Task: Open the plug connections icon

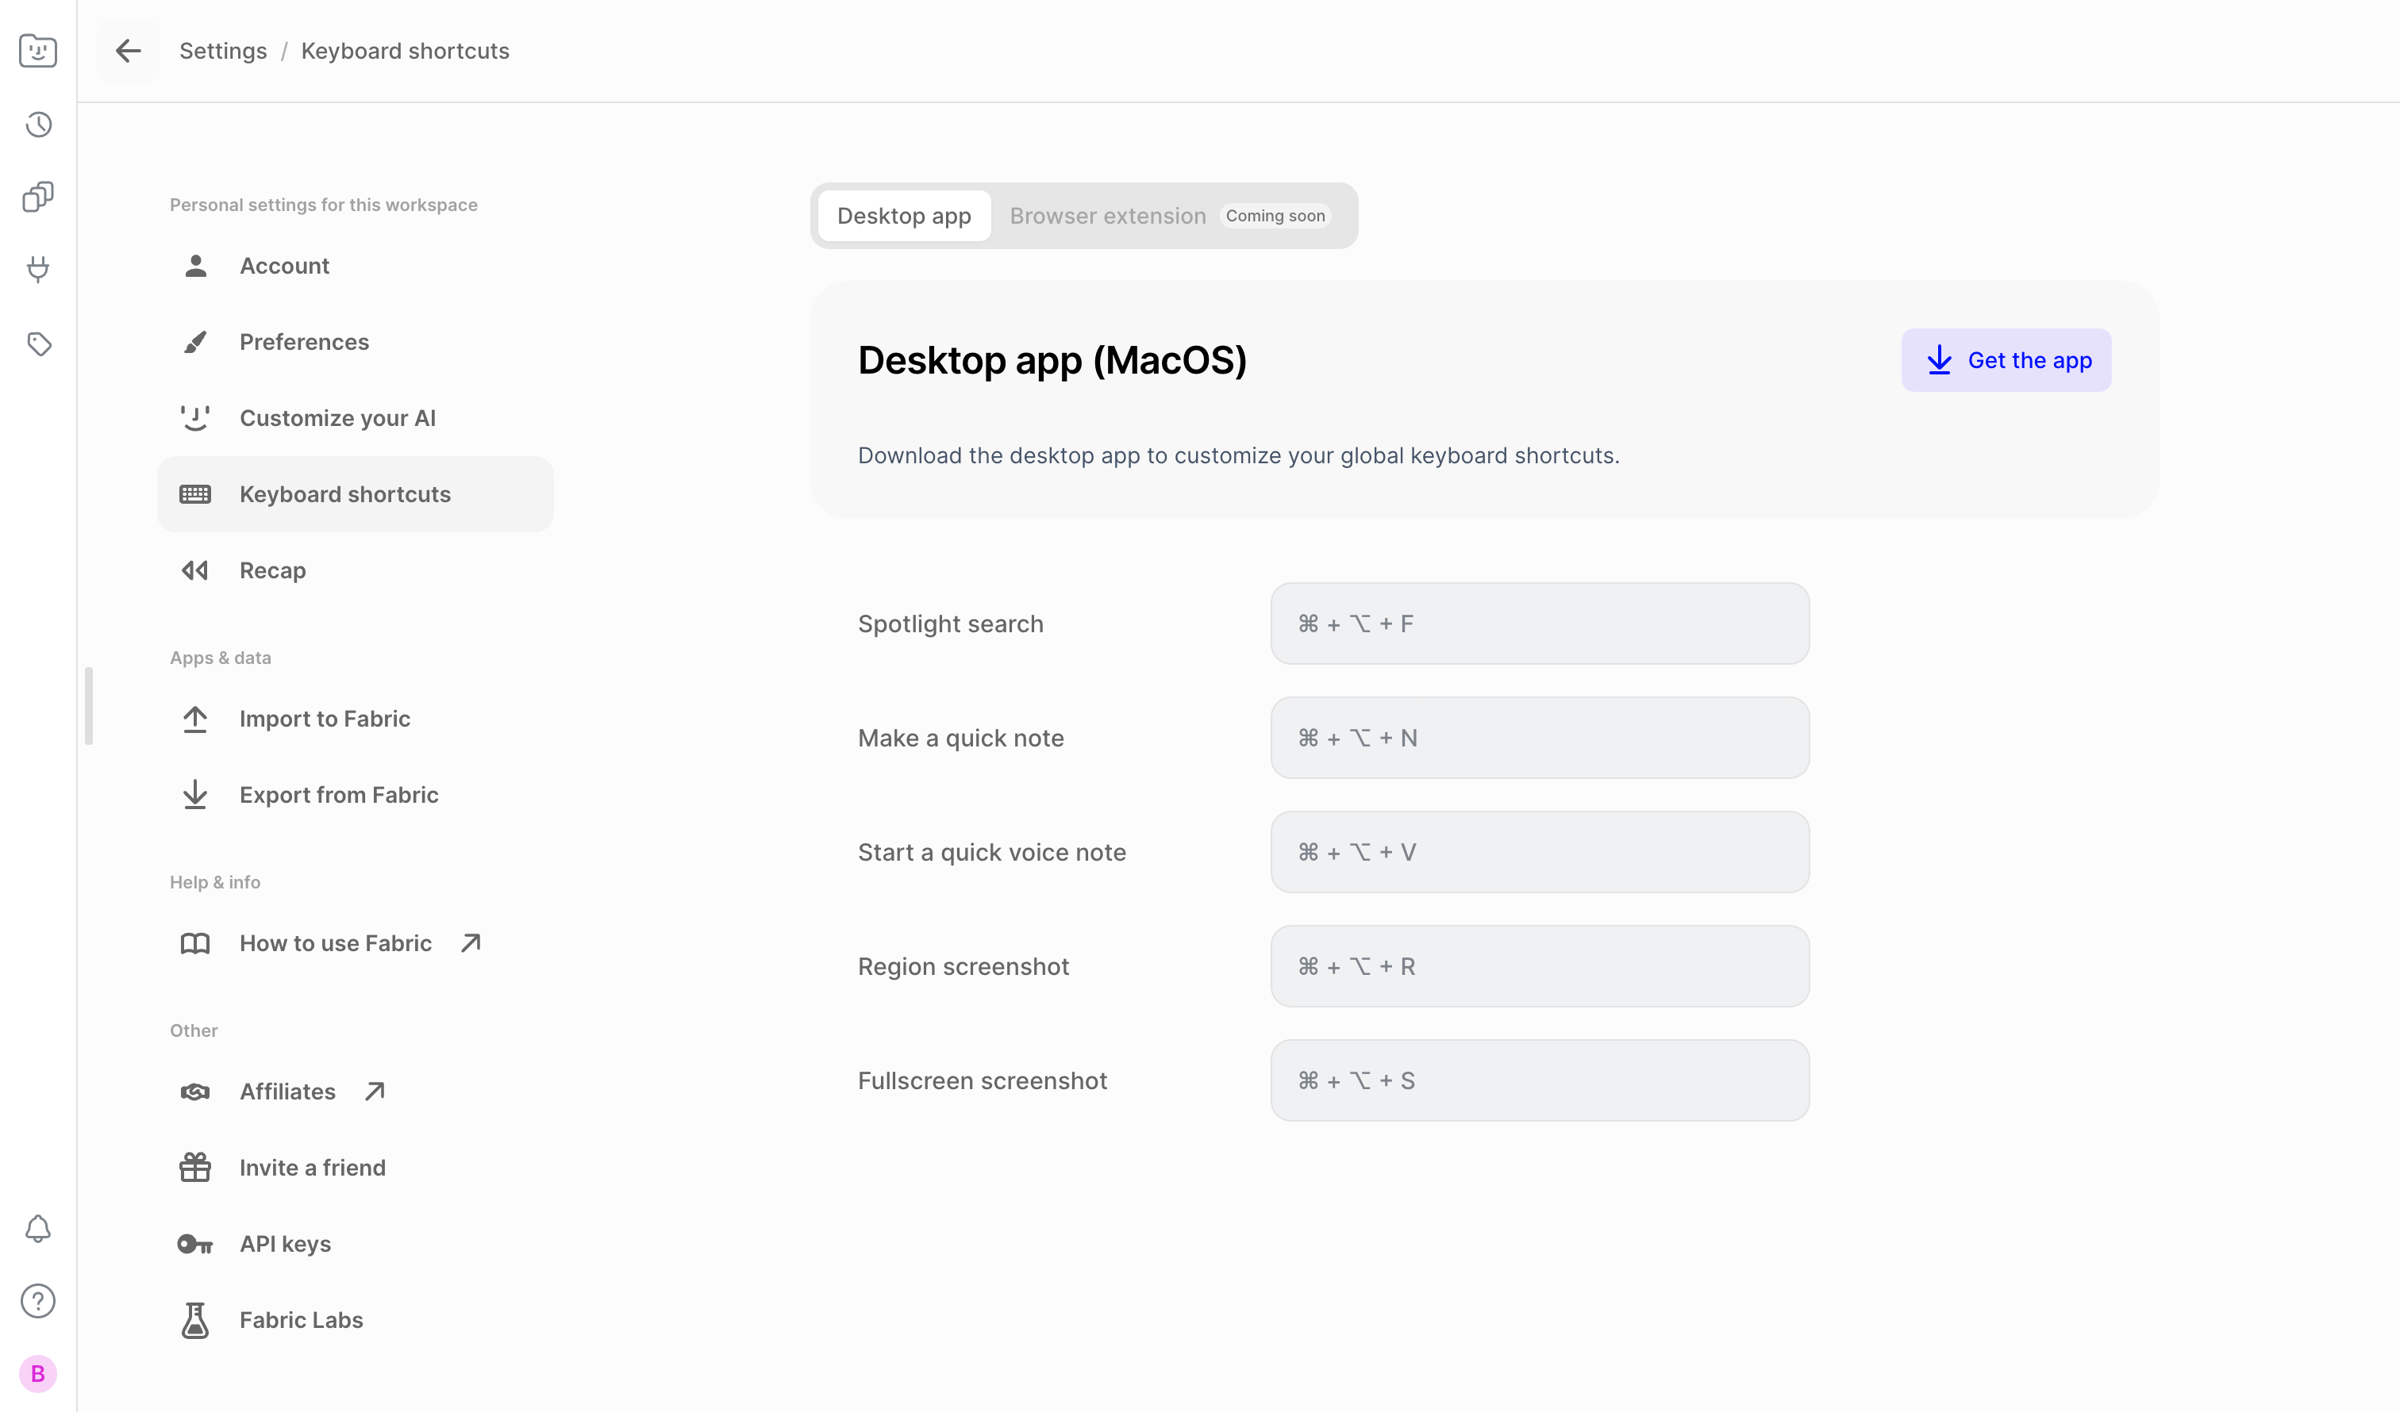Action: click(x=38, y=269)
